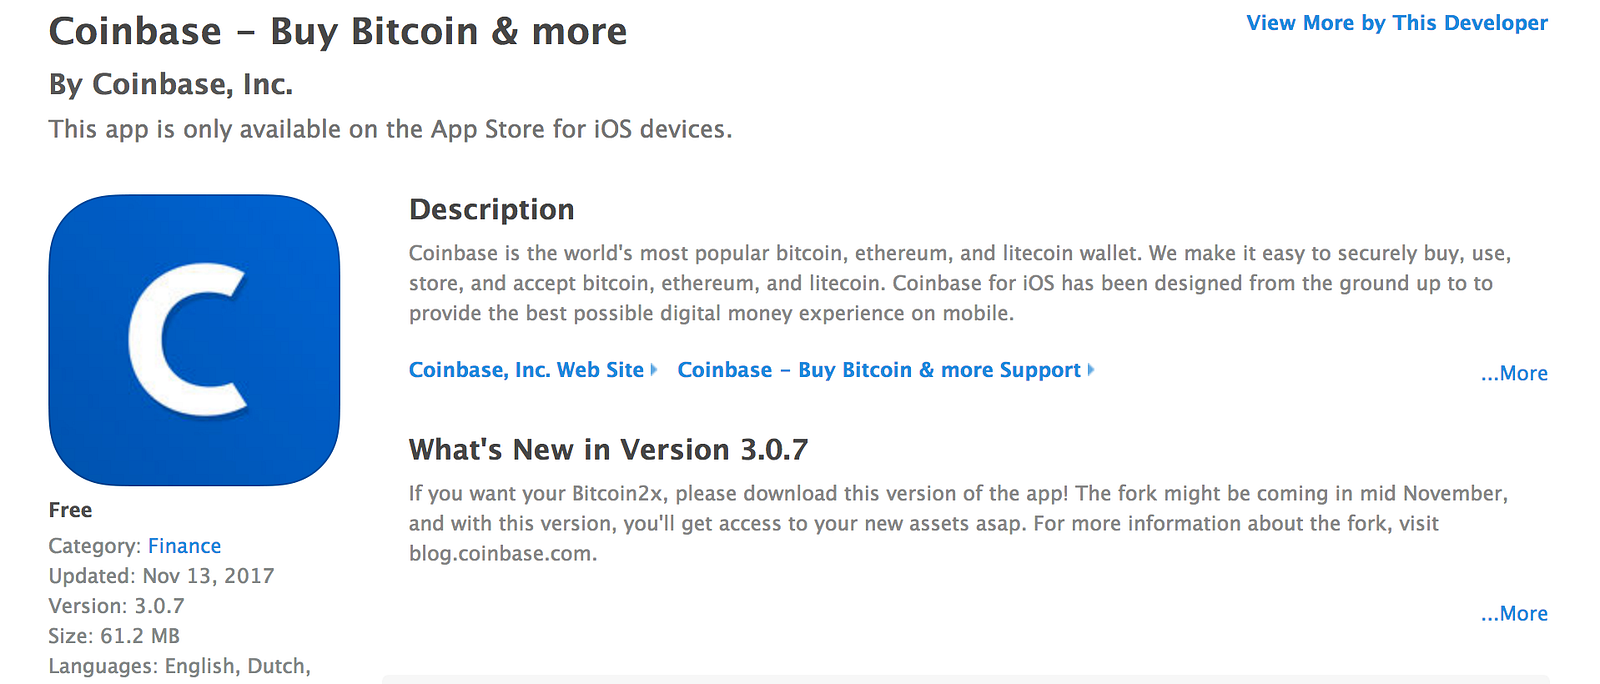
Task: Open Coinbase – Buy Bitcoin & more Support link
Action: (x=879, y=370)
